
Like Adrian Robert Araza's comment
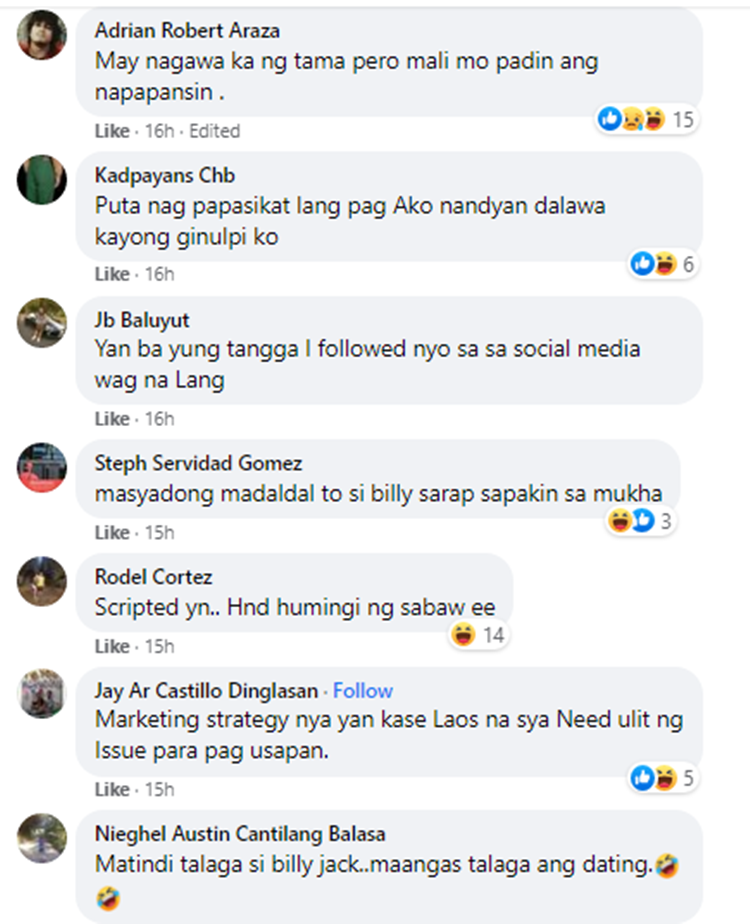[x=112, y=131]
